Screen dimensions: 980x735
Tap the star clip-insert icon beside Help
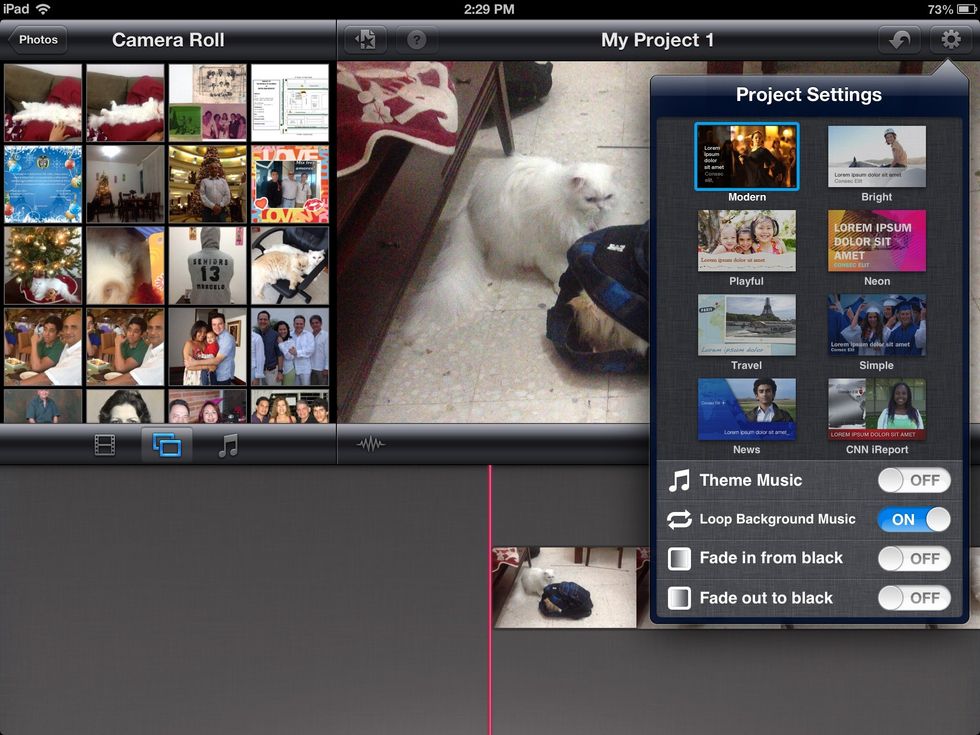(365, 40)
